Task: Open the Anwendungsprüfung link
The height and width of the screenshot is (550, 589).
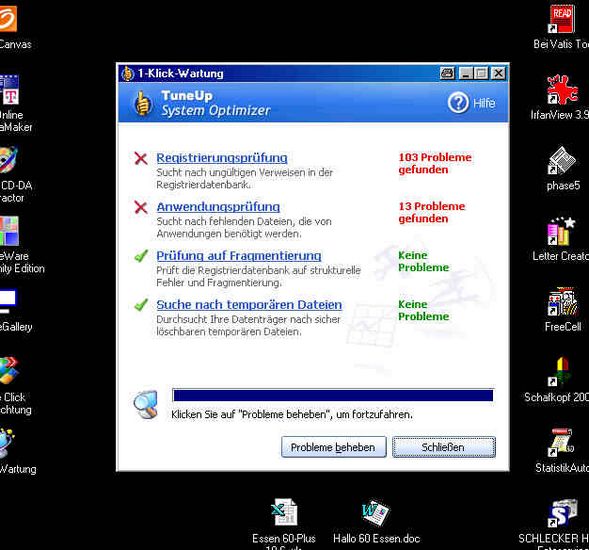Action: (218, 207)
